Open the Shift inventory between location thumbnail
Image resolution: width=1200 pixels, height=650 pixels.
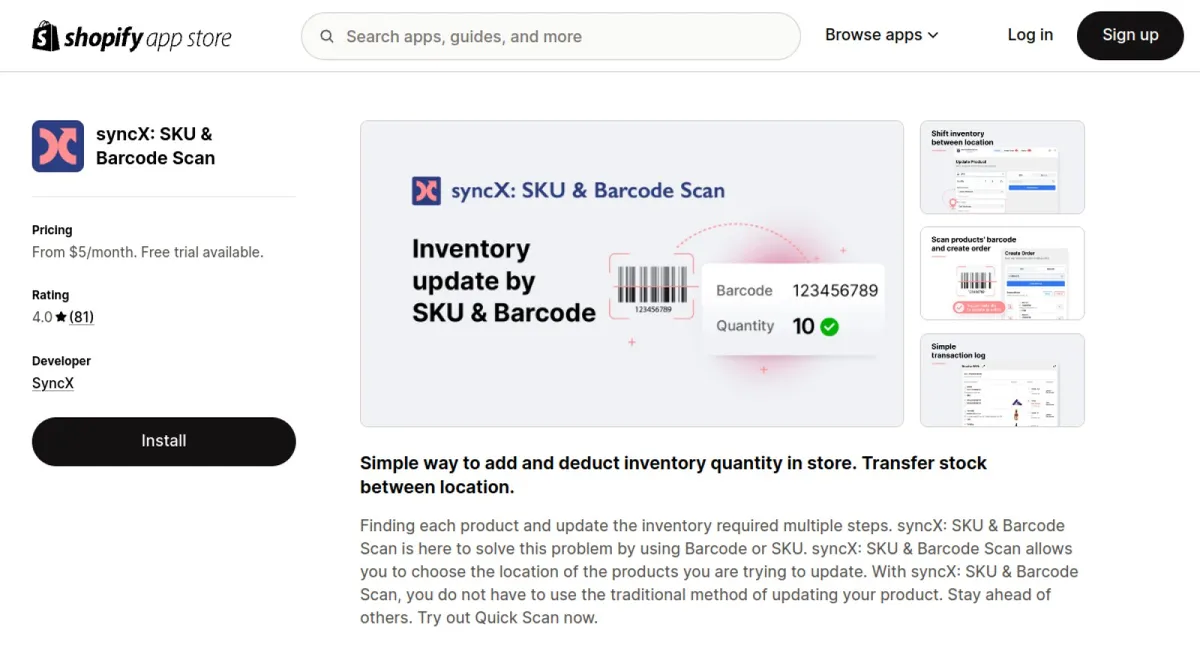pos(1001,167)
